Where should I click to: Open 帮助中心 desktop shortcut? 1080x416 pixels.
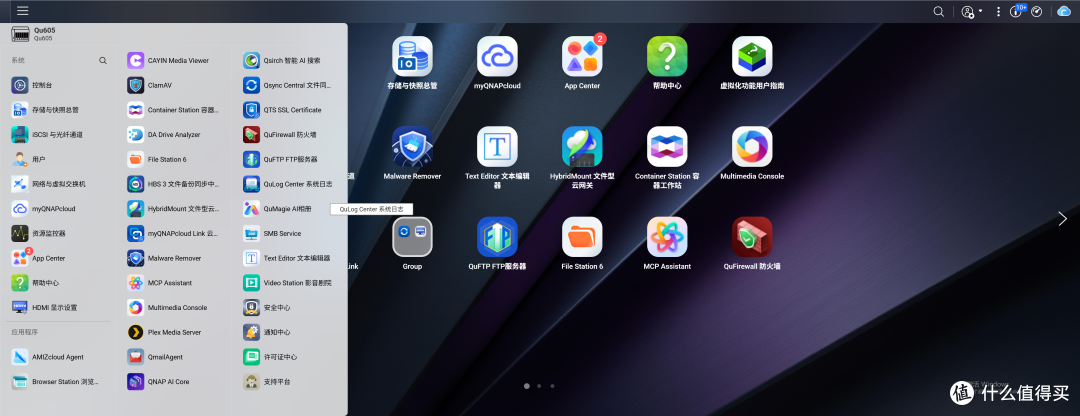pos(667,57)
